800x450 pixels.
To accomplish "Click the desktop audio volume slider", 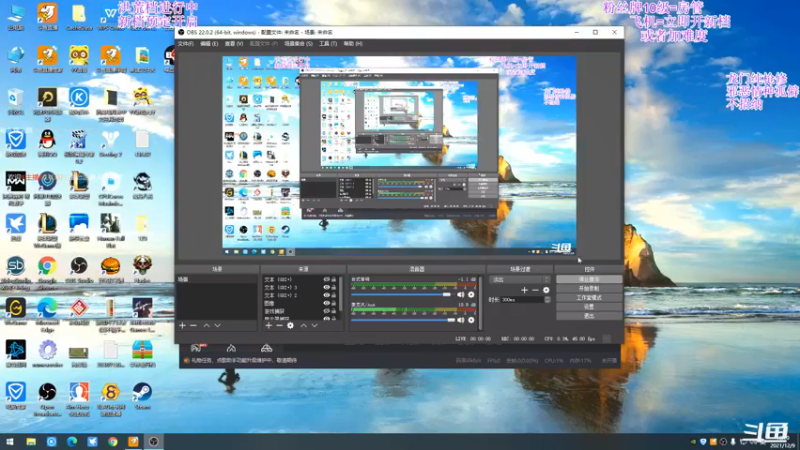I will tap(401, 294).
